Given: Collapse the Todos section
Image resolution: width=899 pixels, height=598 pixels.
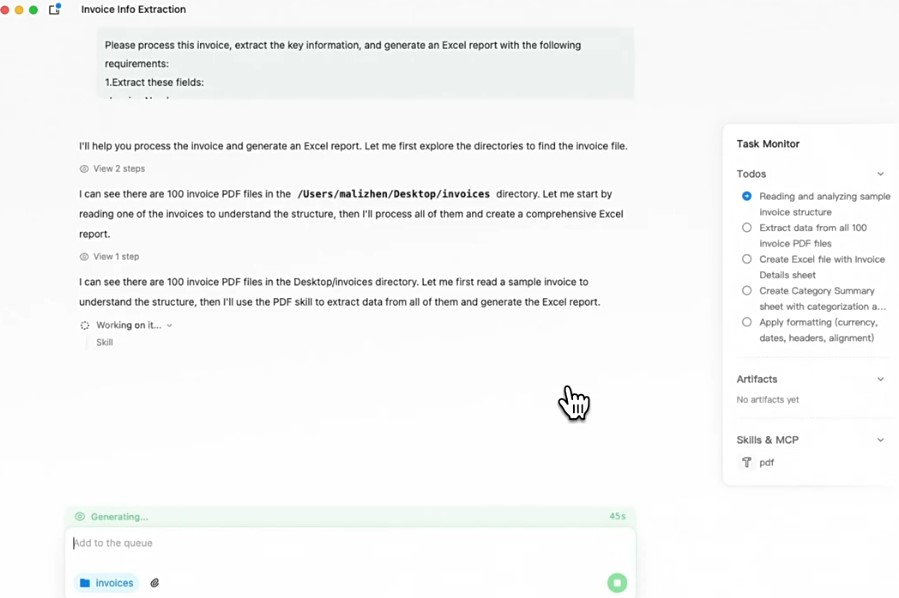Looking at the screenshot, I should 881,173.
